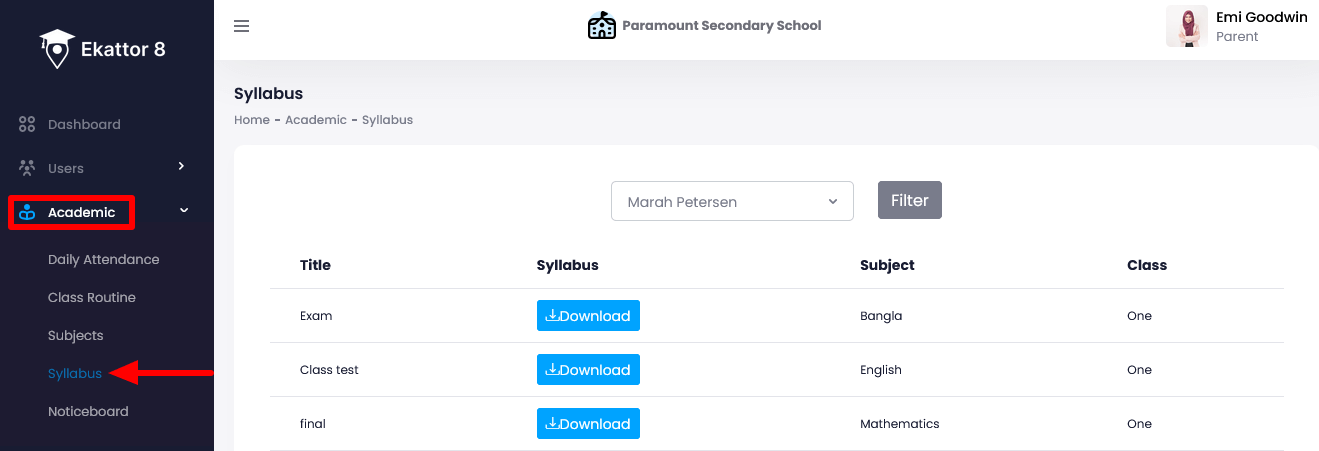The width and height of the screenshot is (1319, 451).
Task: Click the hamburger menu icon
Action: click(x=241, y=26)
